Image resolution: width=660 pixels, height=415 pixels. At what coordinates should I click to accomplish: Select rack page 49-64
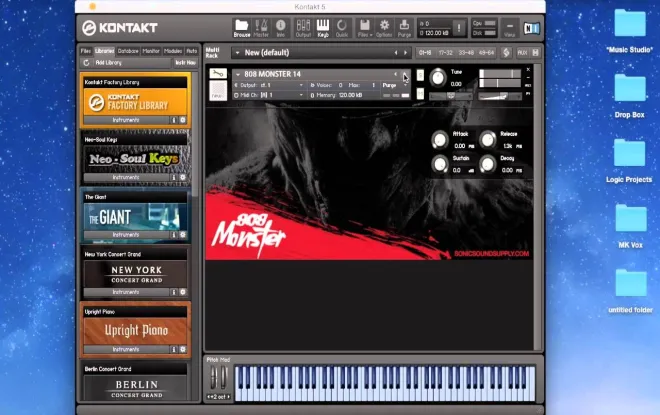pyautogui.click(x=486, y=53)
